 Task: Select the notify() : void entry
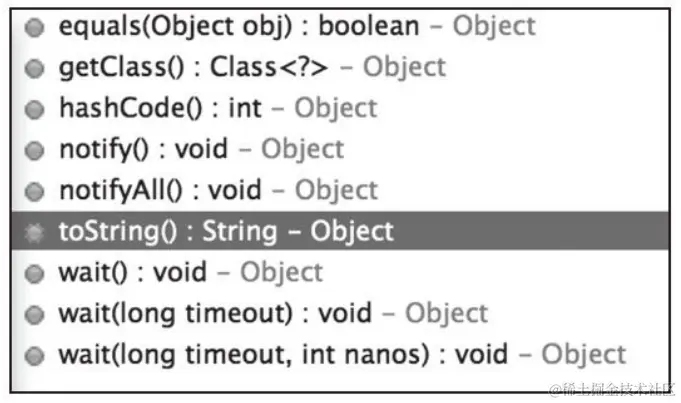pos(340,150)
